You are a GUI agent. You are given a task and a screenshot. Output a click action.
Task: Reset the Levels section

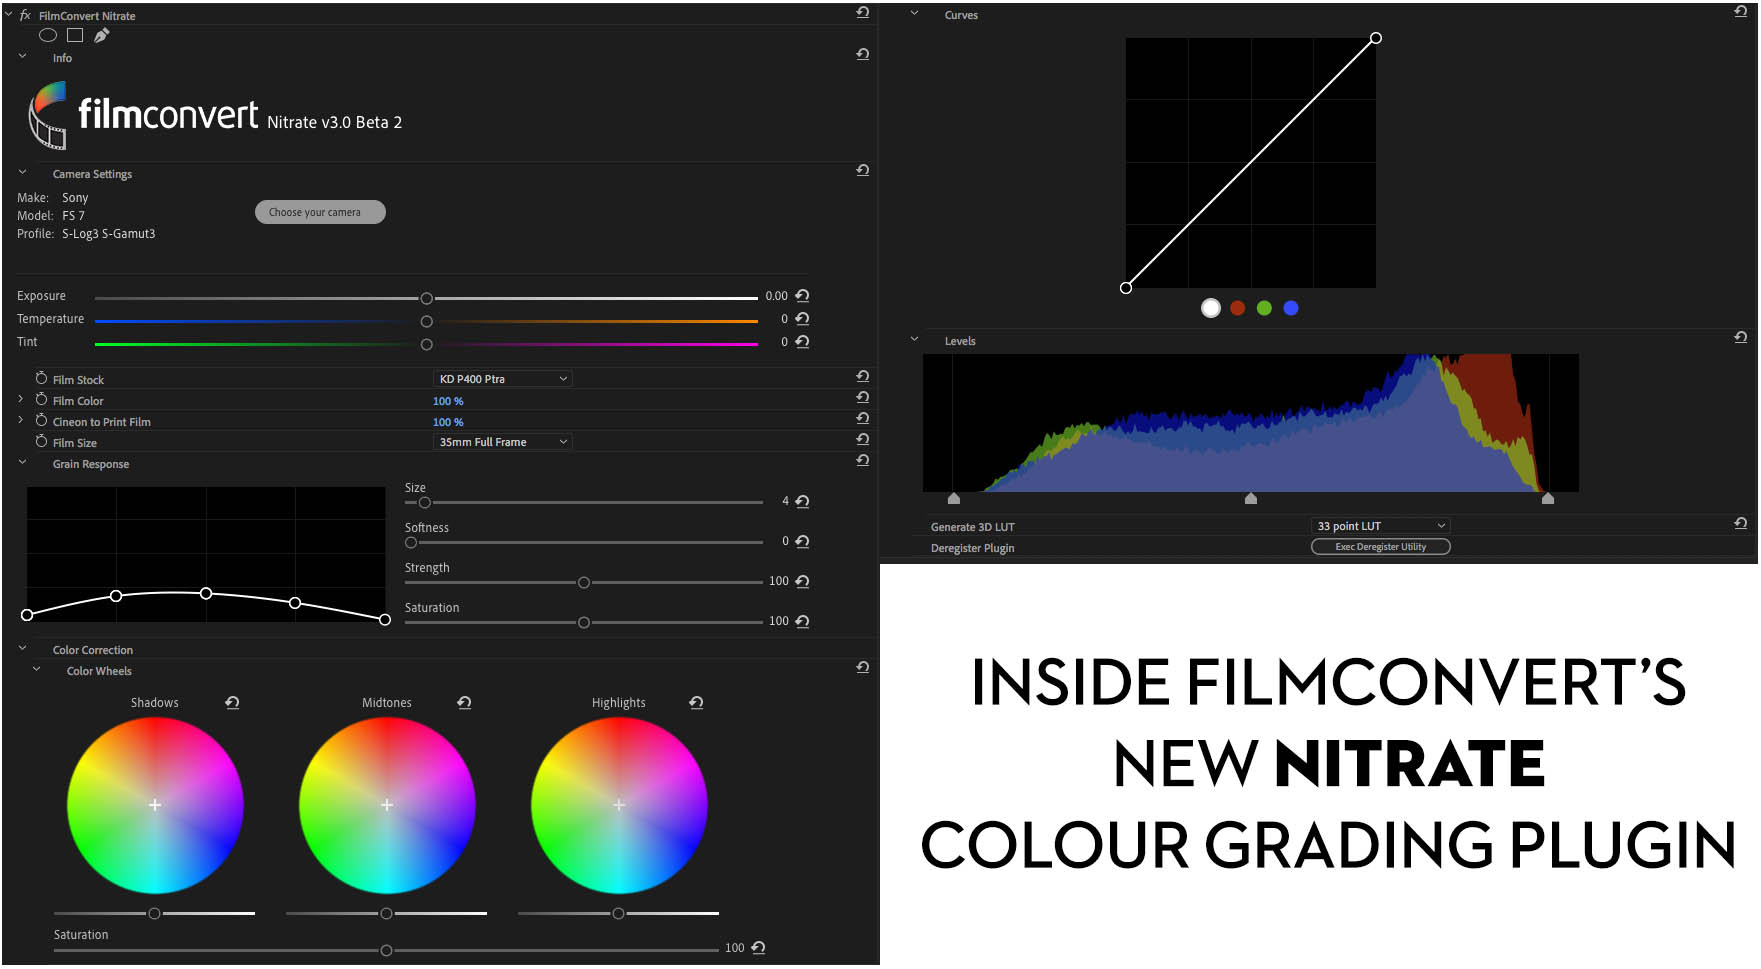click(1740, 338)
